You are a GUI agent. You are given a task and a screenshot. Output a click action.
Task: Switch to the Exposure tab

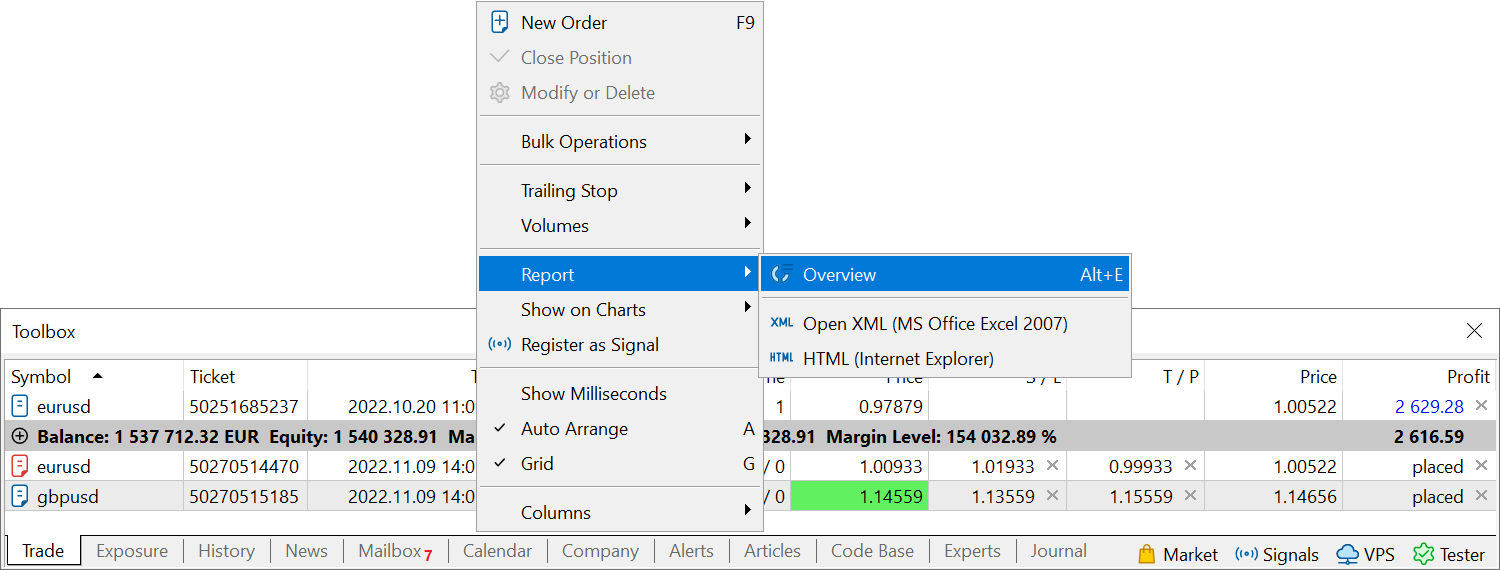[133, 551]
